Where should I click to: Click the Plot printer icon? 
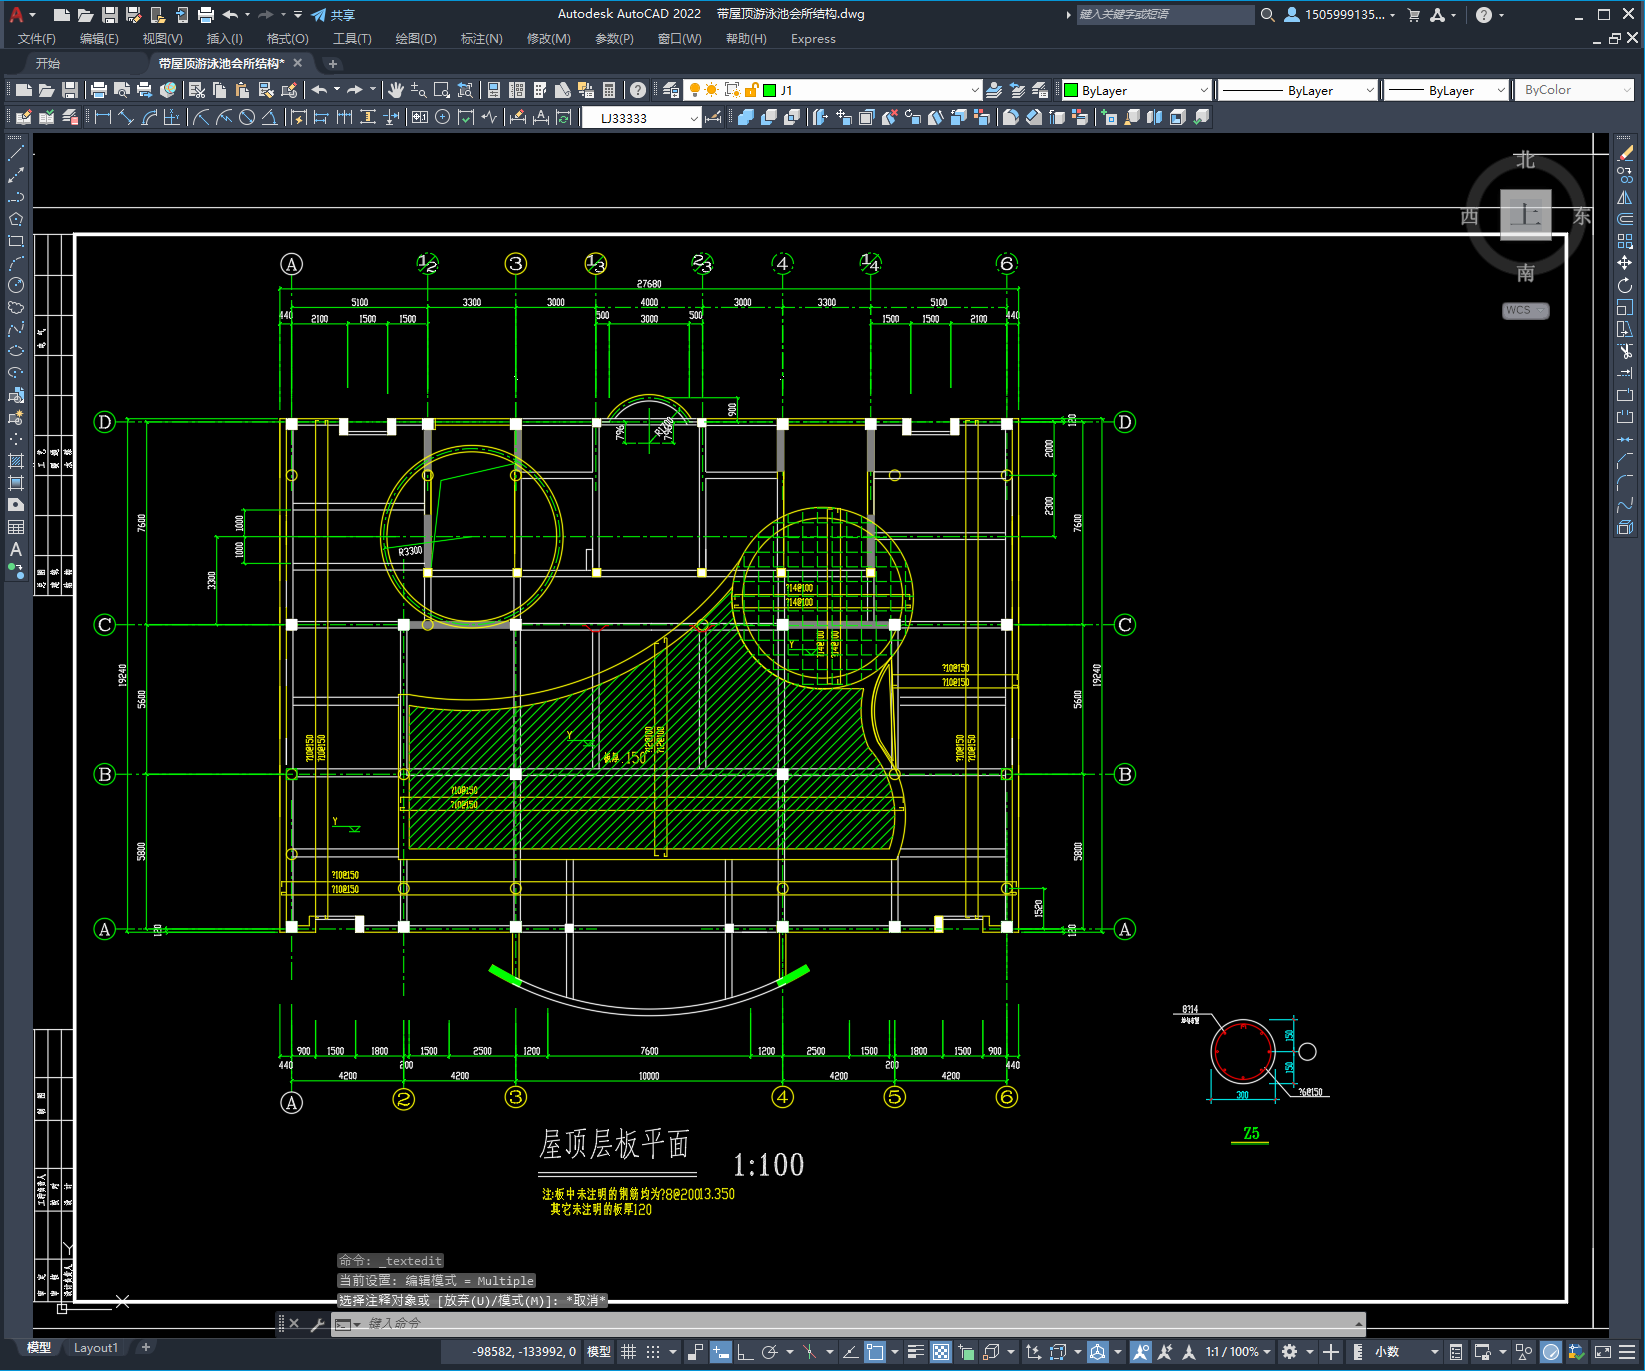tap(99, 90)
